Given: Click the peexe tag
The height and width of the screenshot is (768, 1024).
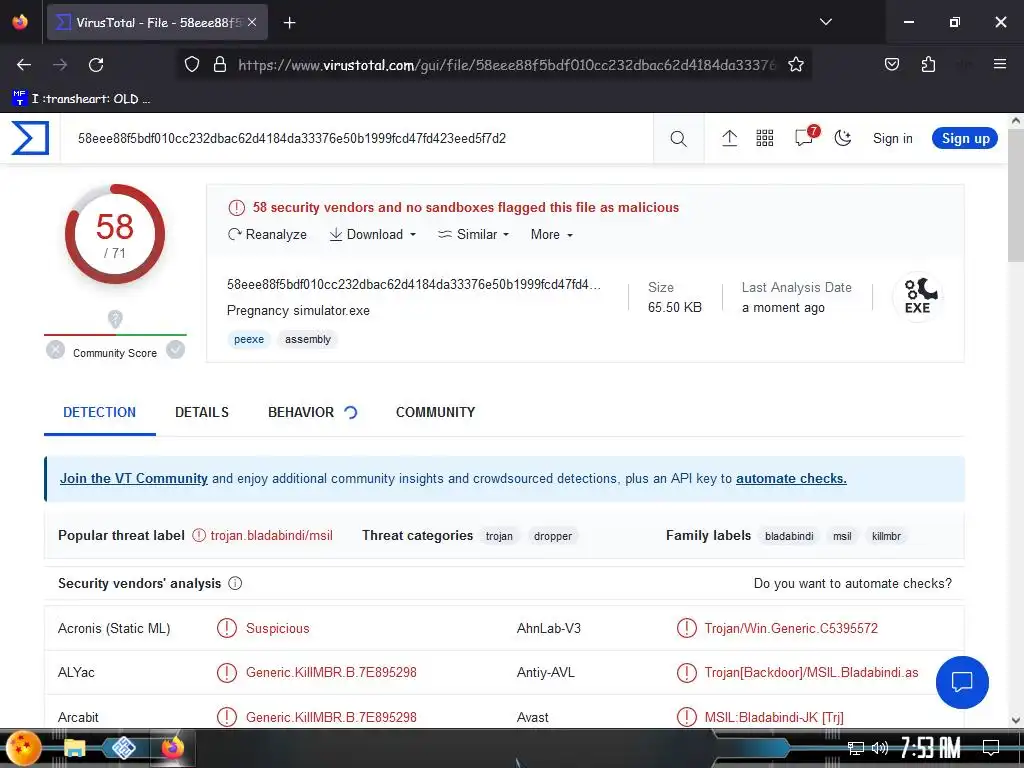Looking at the screenshot, I should tap(249, 340).
